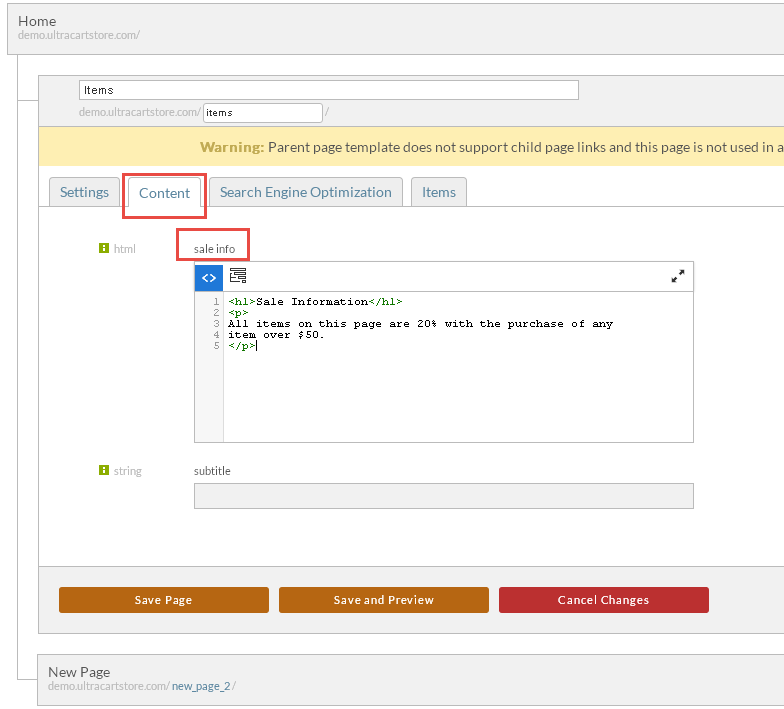Select the Content tab

(164, 193)
